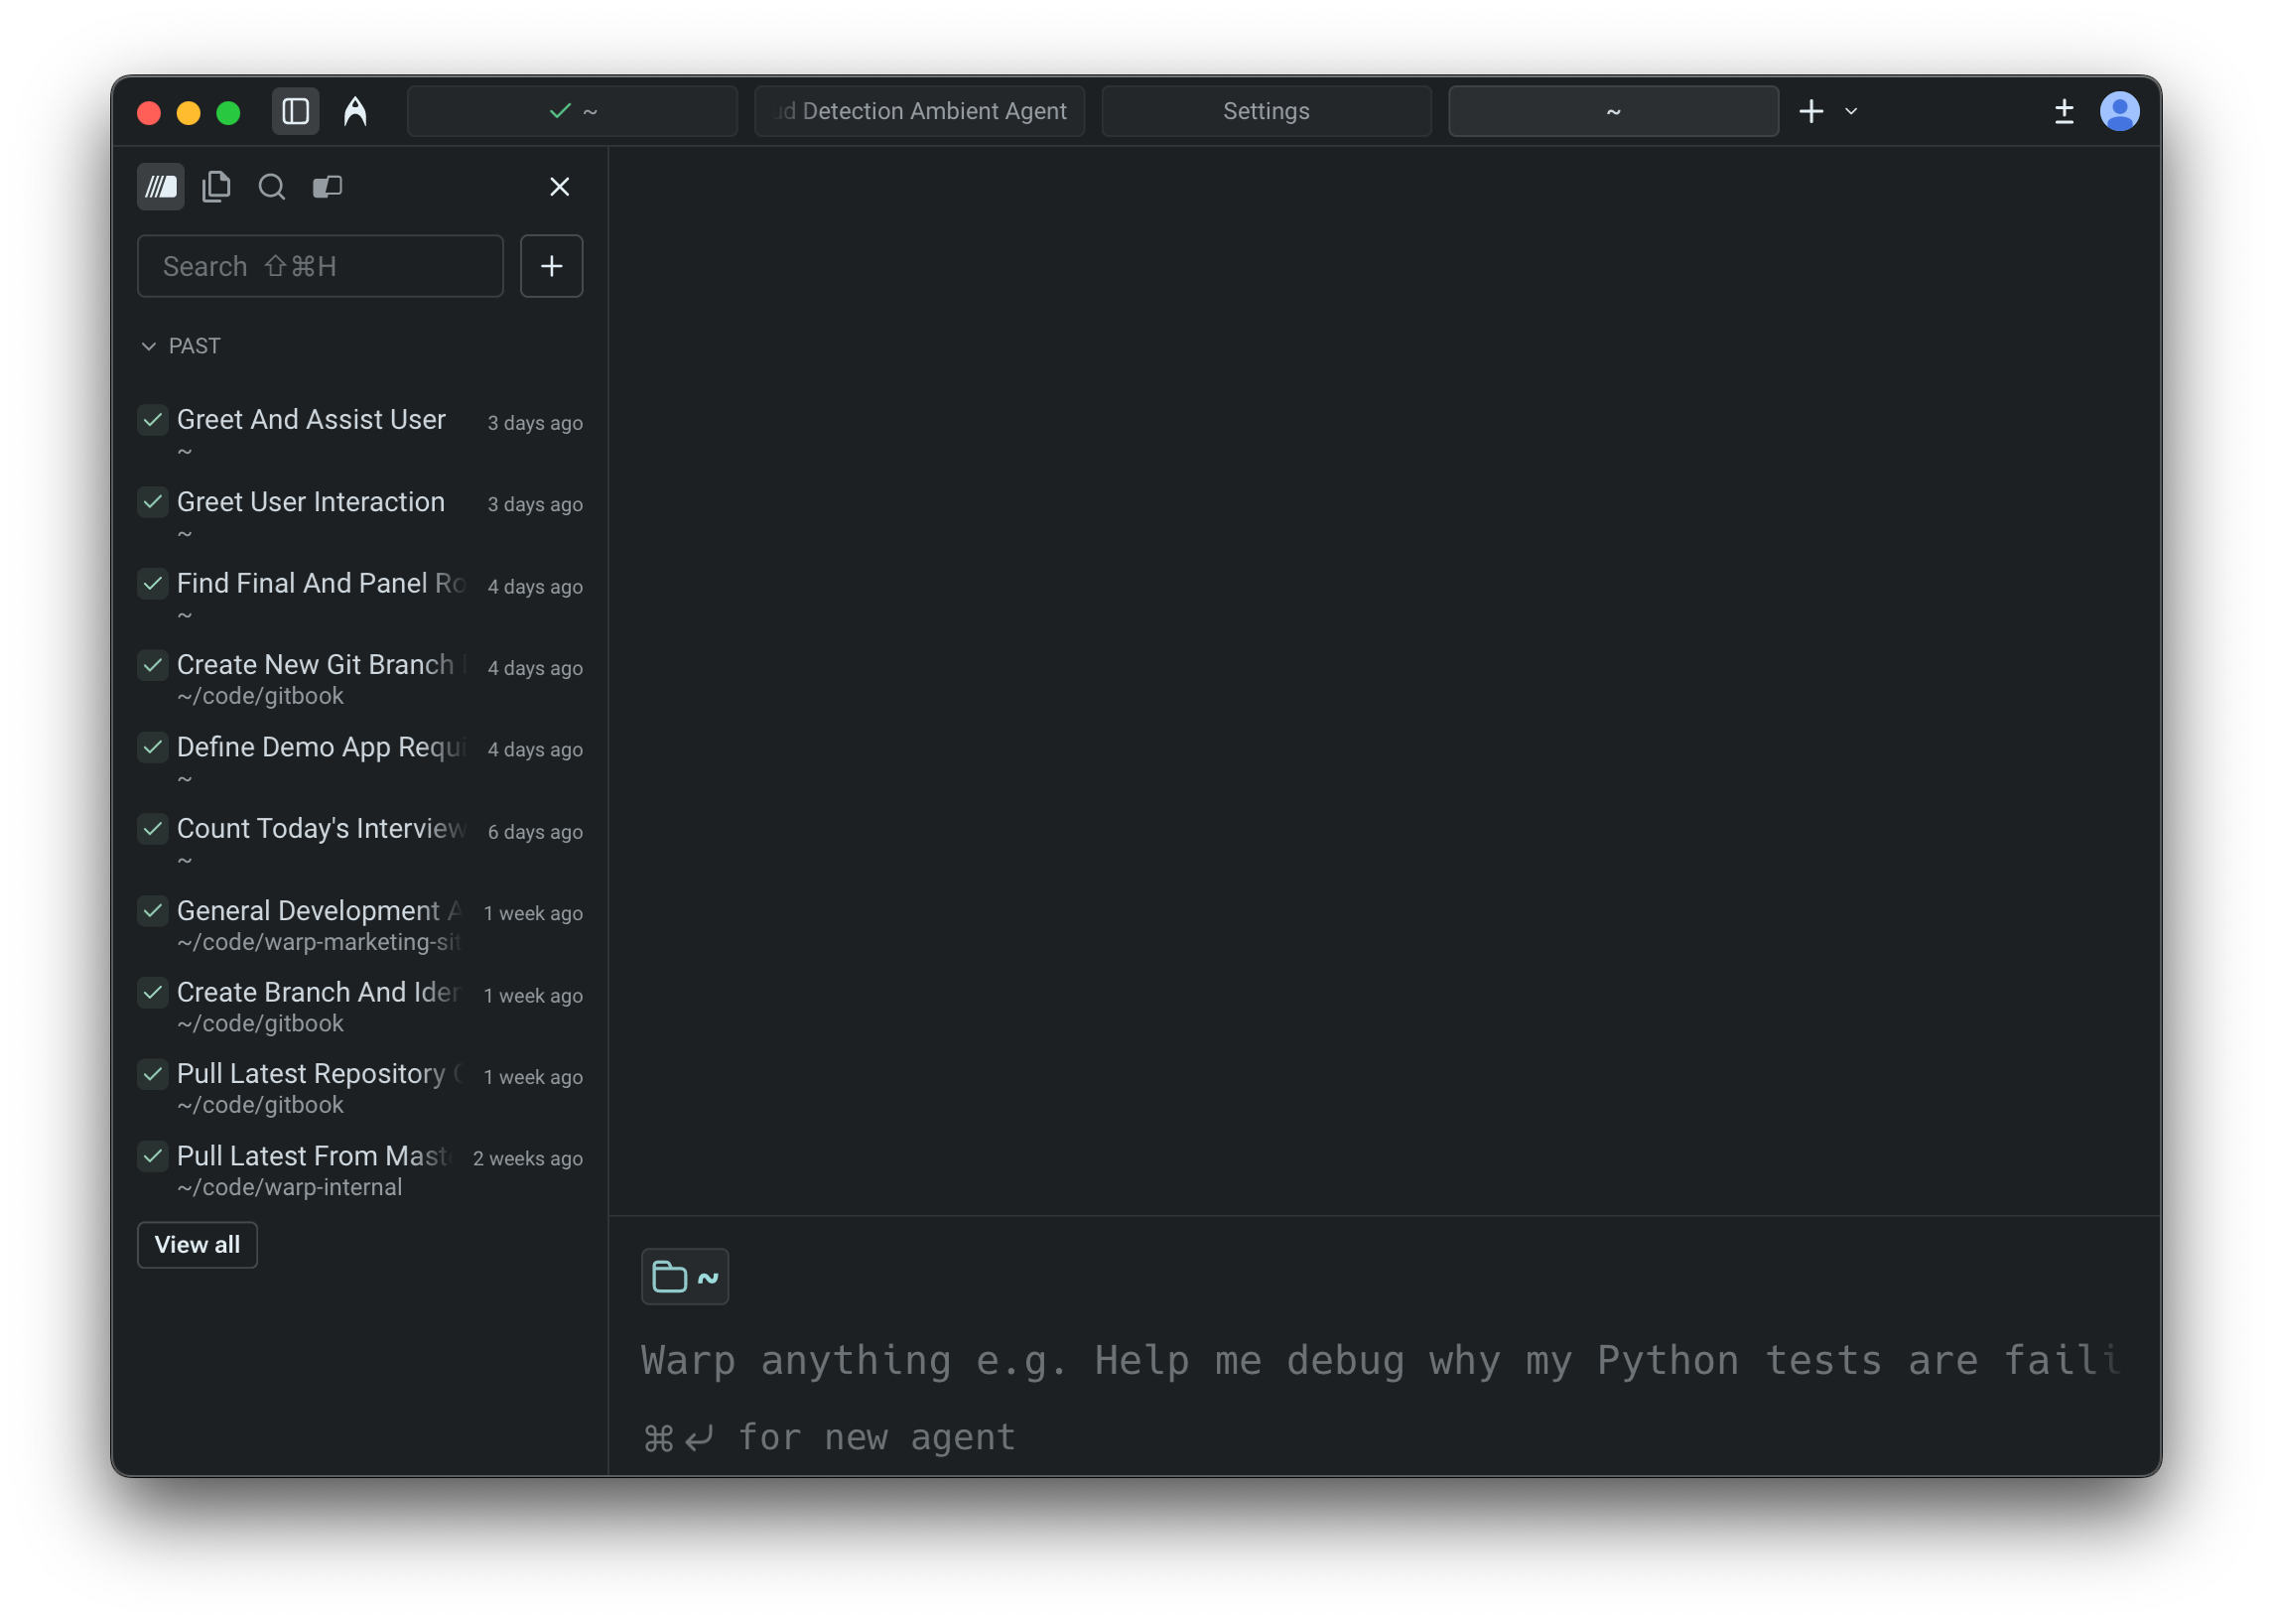
Task: Click the checkmark beside Create New Git Branch
Action: 153,665
